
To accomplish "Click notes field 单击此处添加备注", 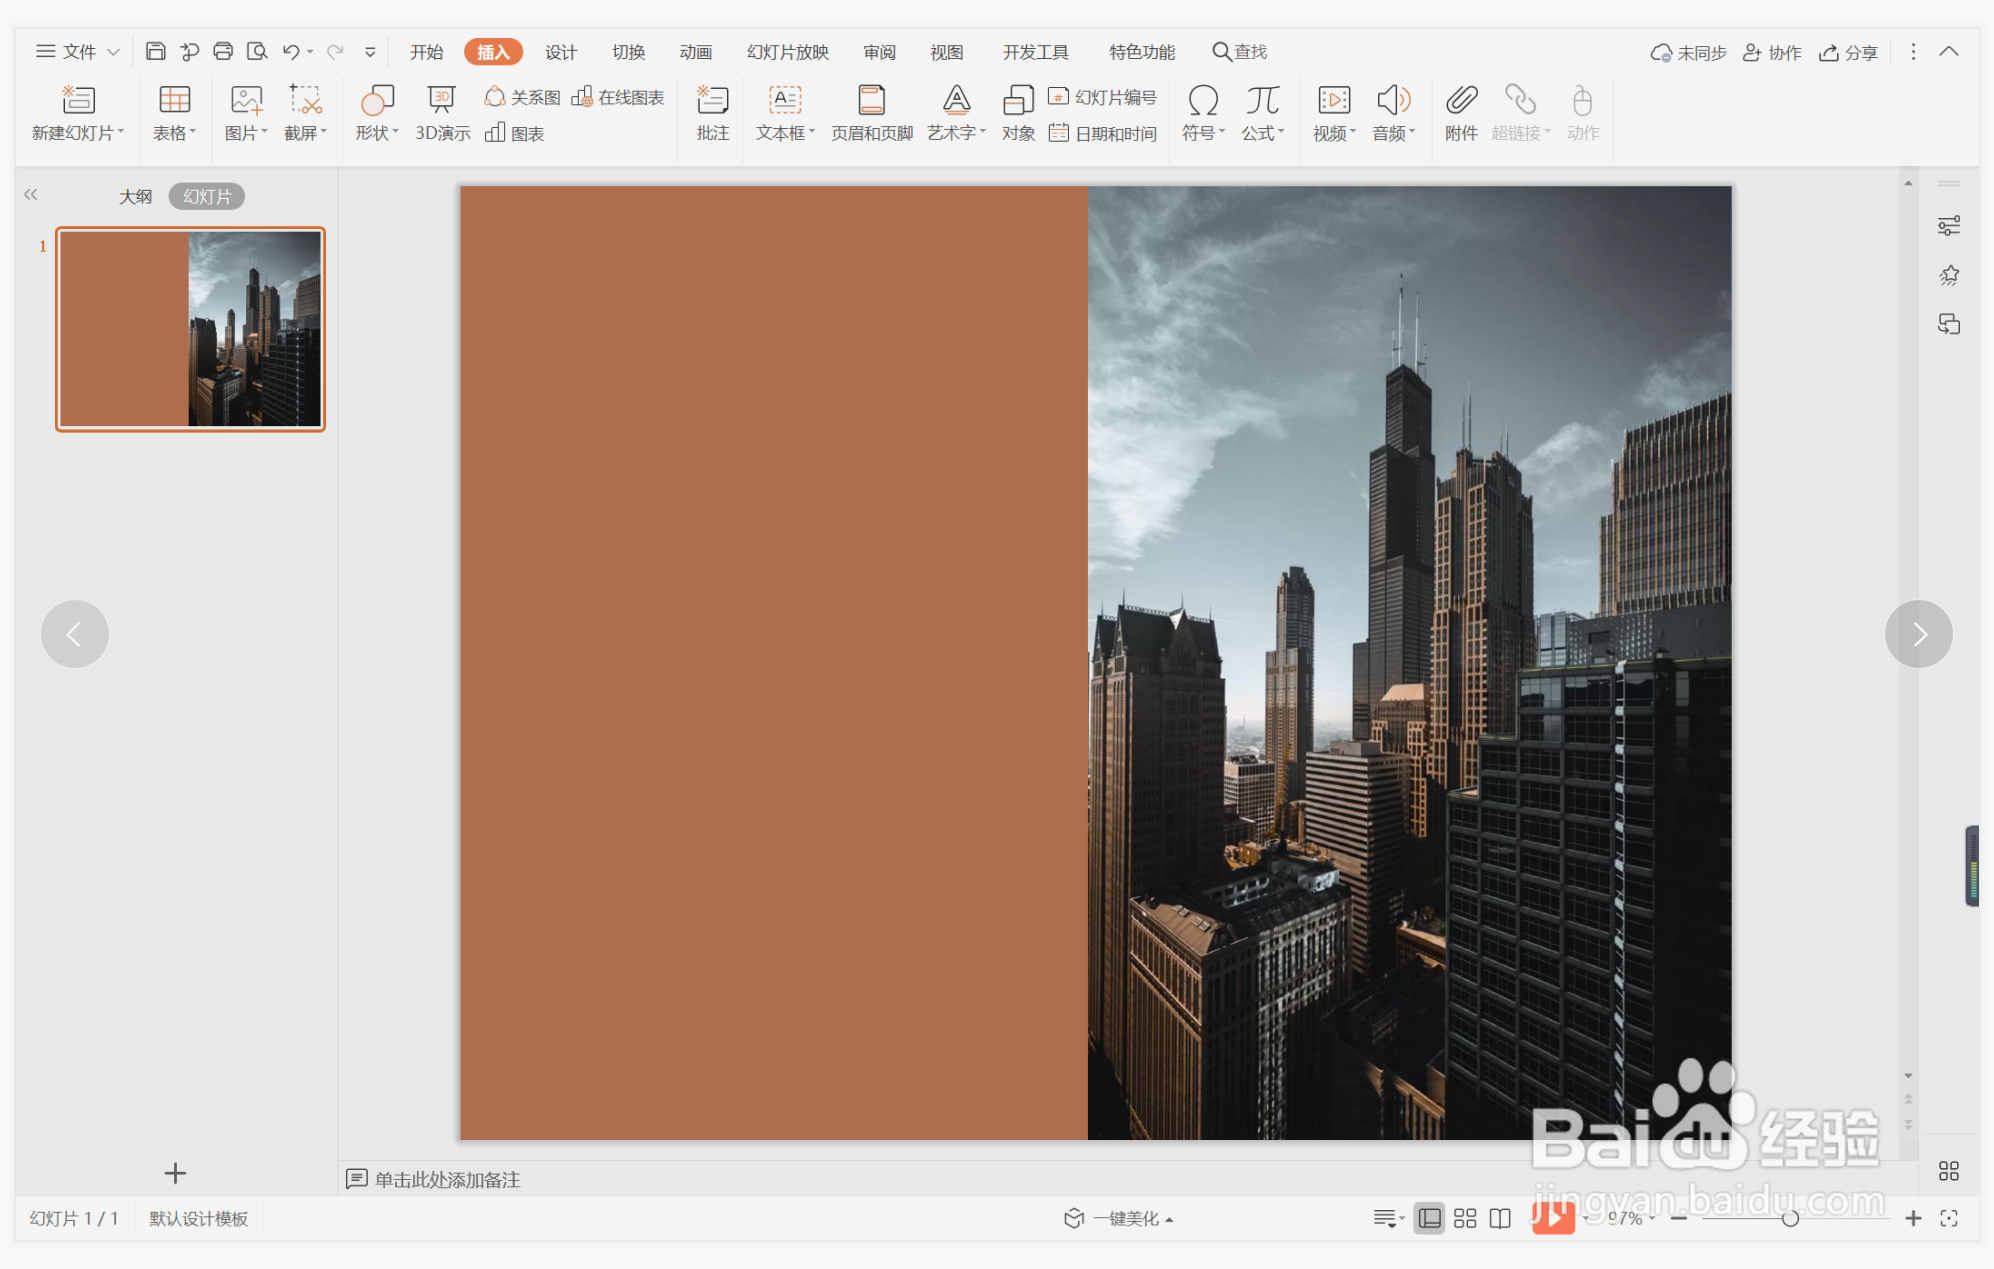I will coord(447,1179).
